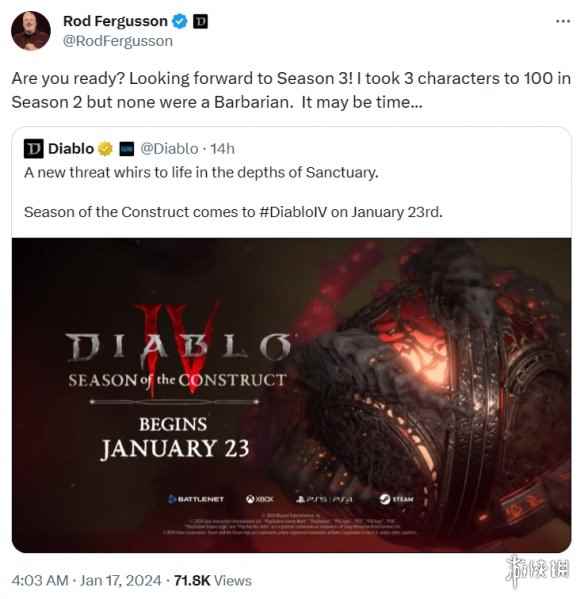The height and width of the screenshot is (599, 584).
Task: Click the Diablo account logo in quoted tweet
Action: 34,149
